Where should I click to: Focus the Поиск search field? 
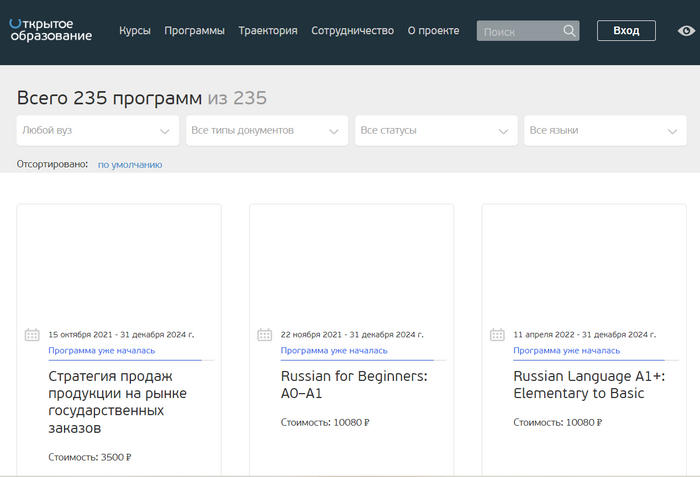(518, 31)
